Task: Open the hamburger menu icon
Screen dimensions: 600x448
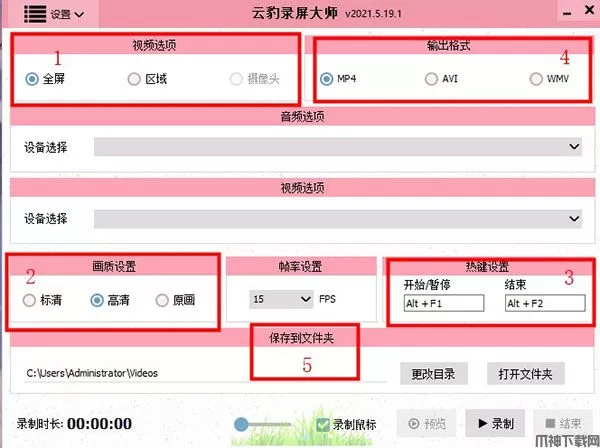Action: (x=35, y=14)
